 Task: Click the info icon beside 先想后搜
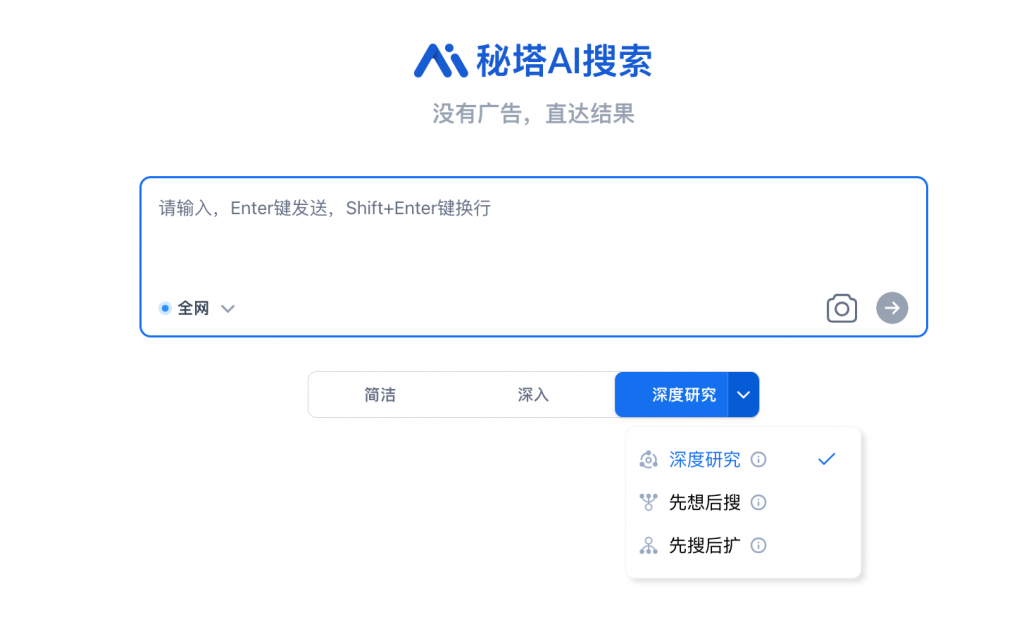pyautogui.click(x=758, y=502)
